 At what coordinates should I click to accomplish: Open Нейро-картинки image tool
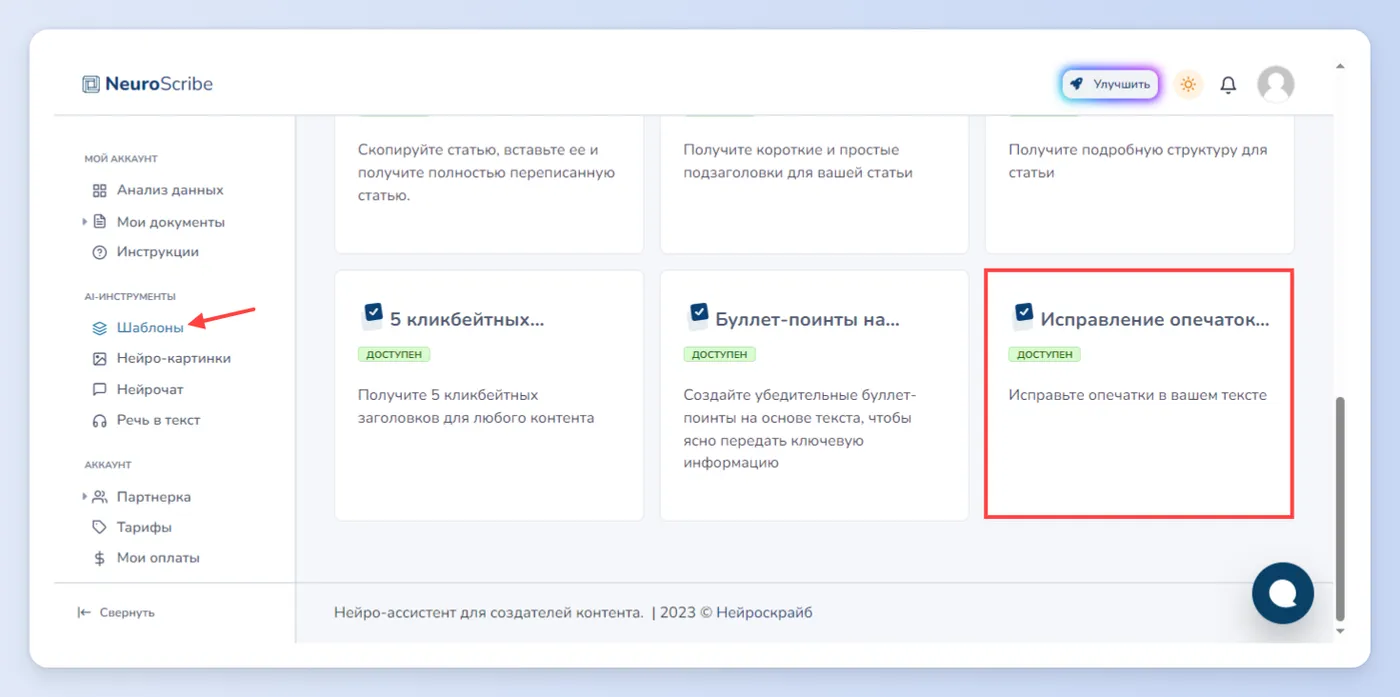[x=161, y=358]
